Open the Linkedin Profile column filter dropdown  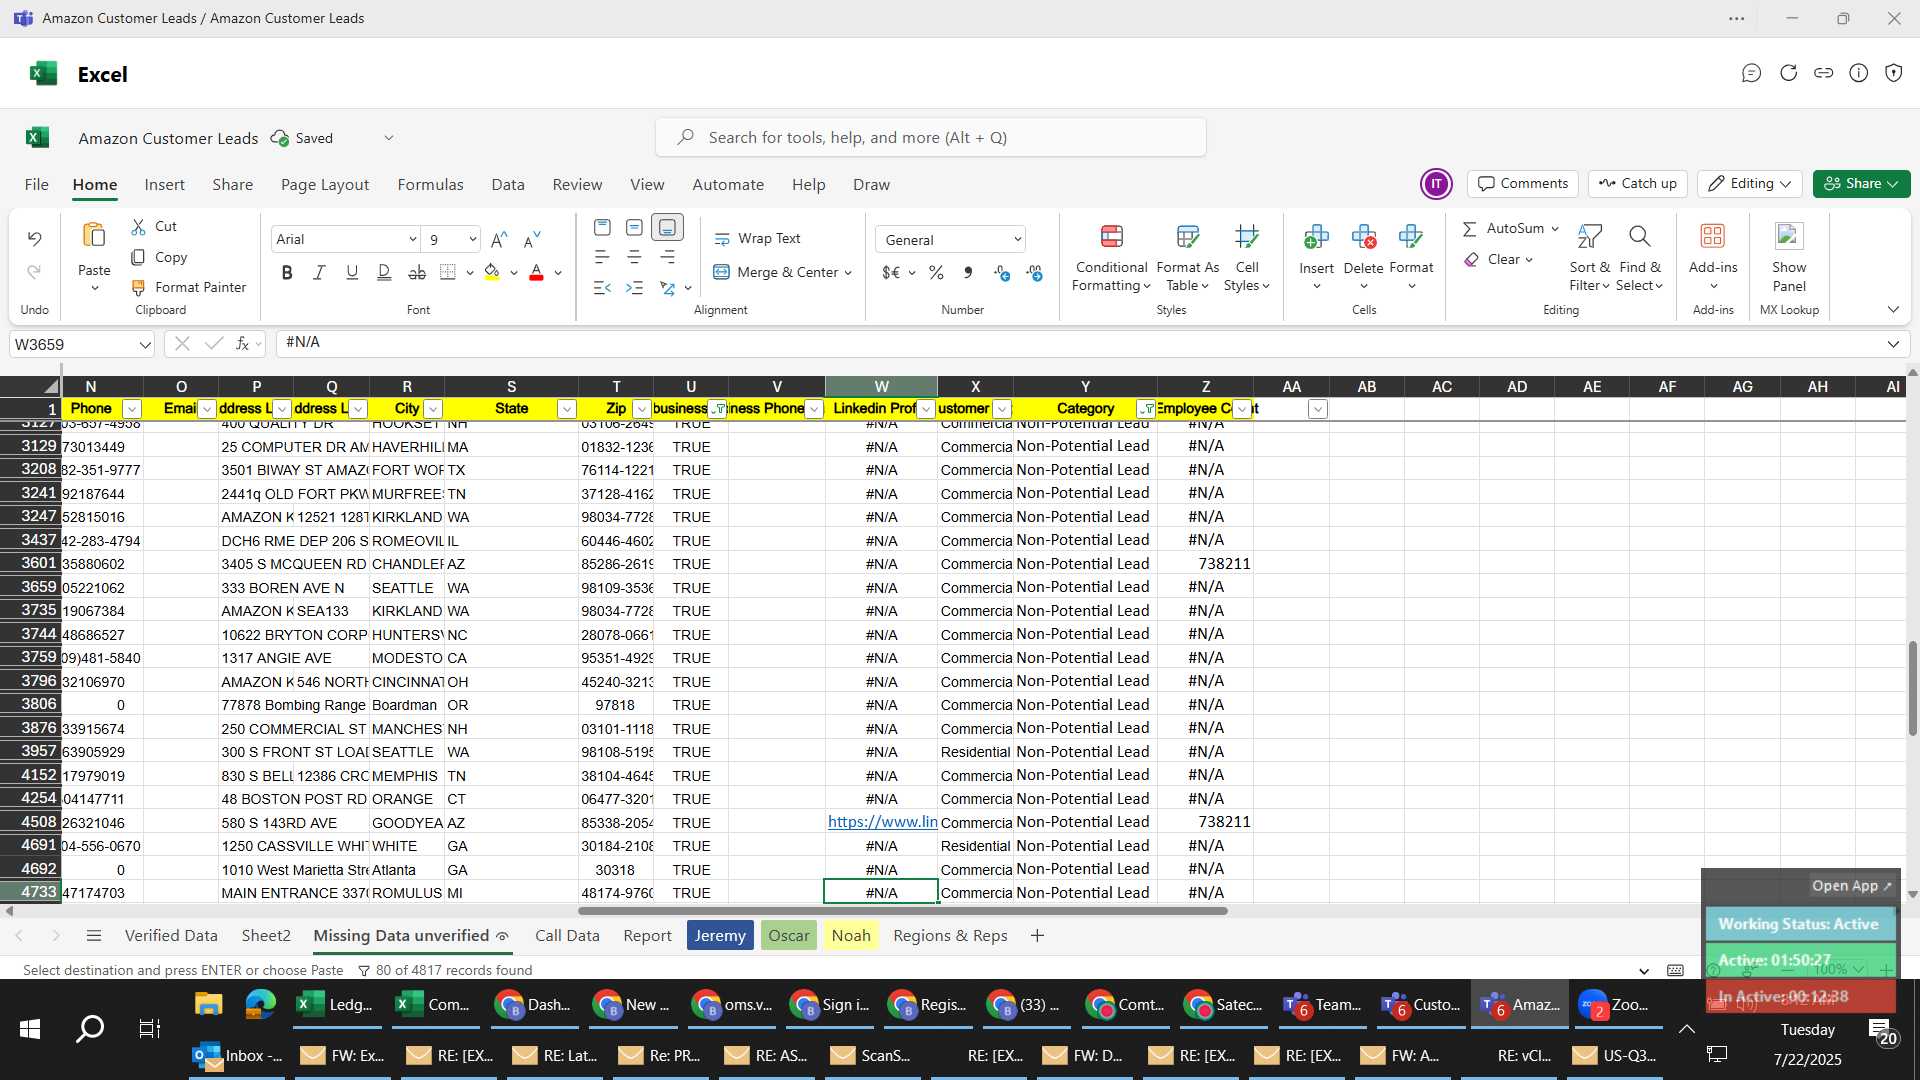point(926,409)
